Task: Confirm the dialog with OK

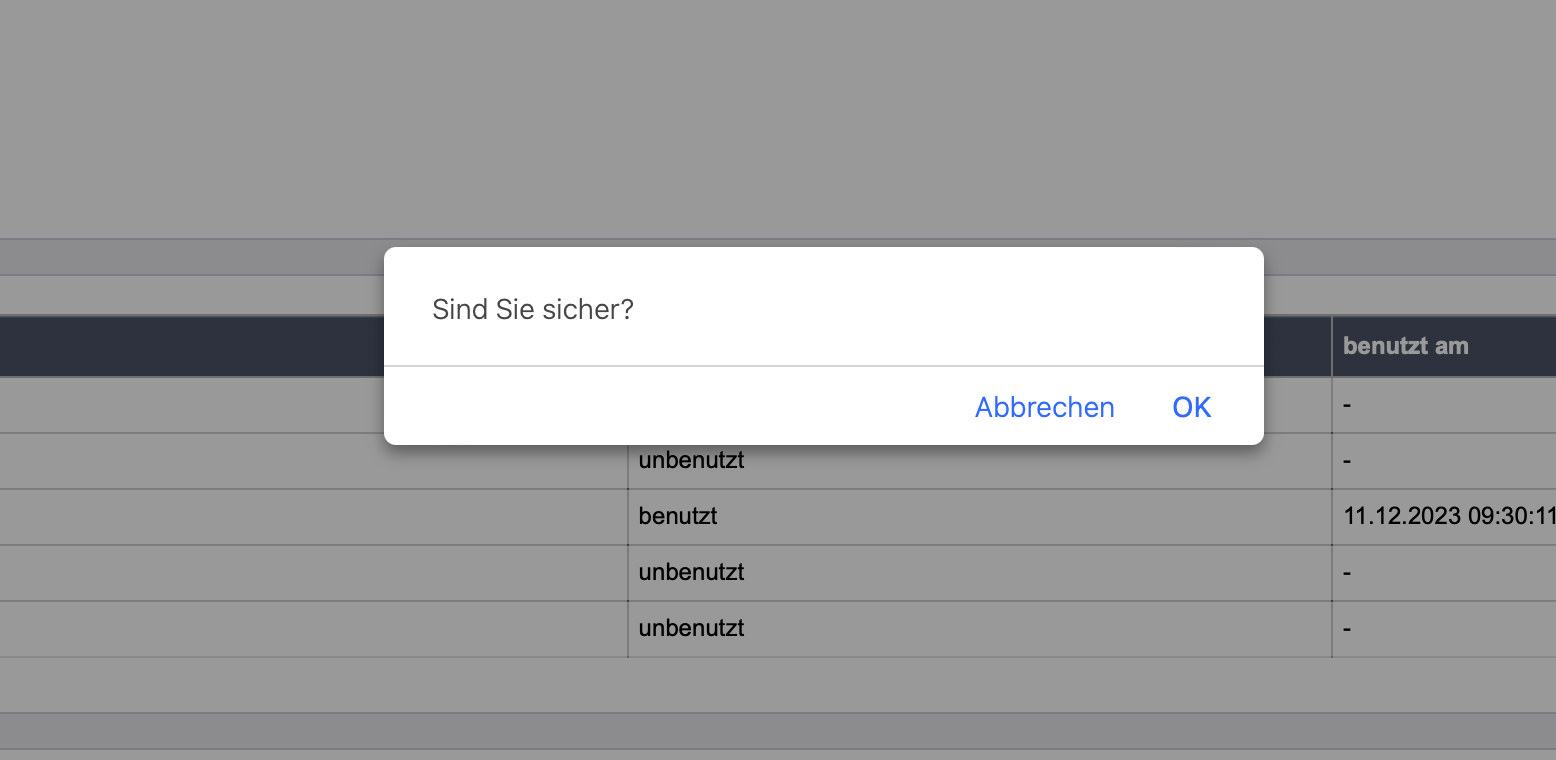Action: coord(1191,407)
